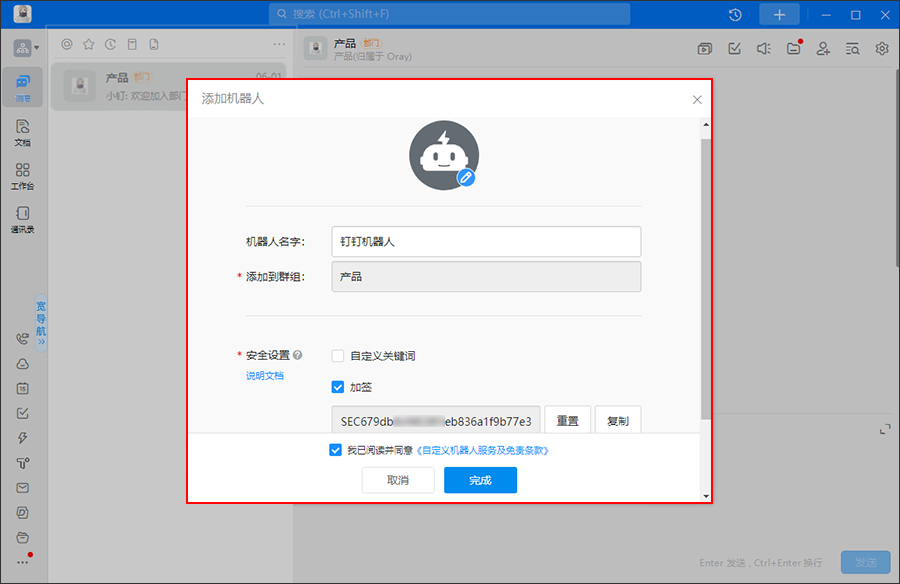Click the SEC secret key field
Image resolution: width=900 pixels, height=584 pixels.
coord(436,420)
